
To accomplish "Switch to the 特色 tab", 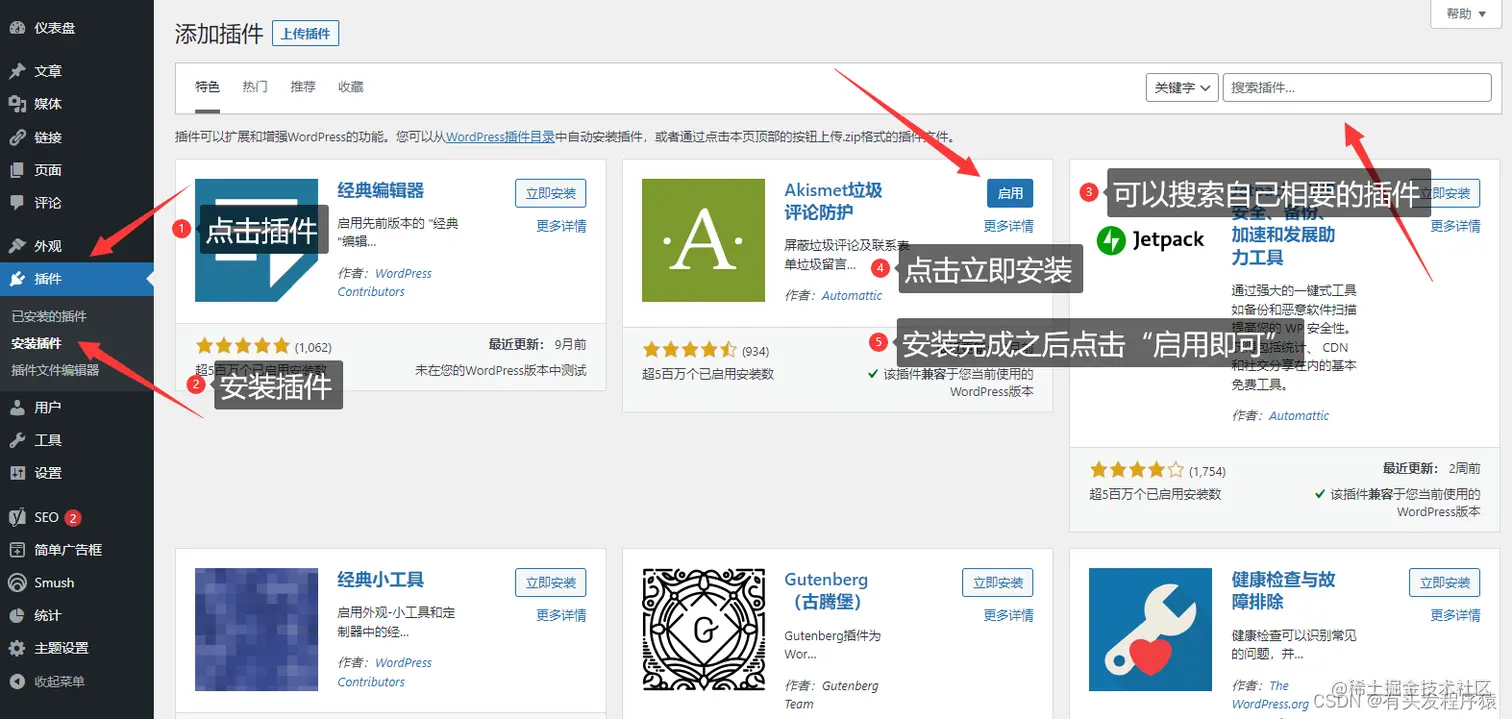I will point(207,87).
